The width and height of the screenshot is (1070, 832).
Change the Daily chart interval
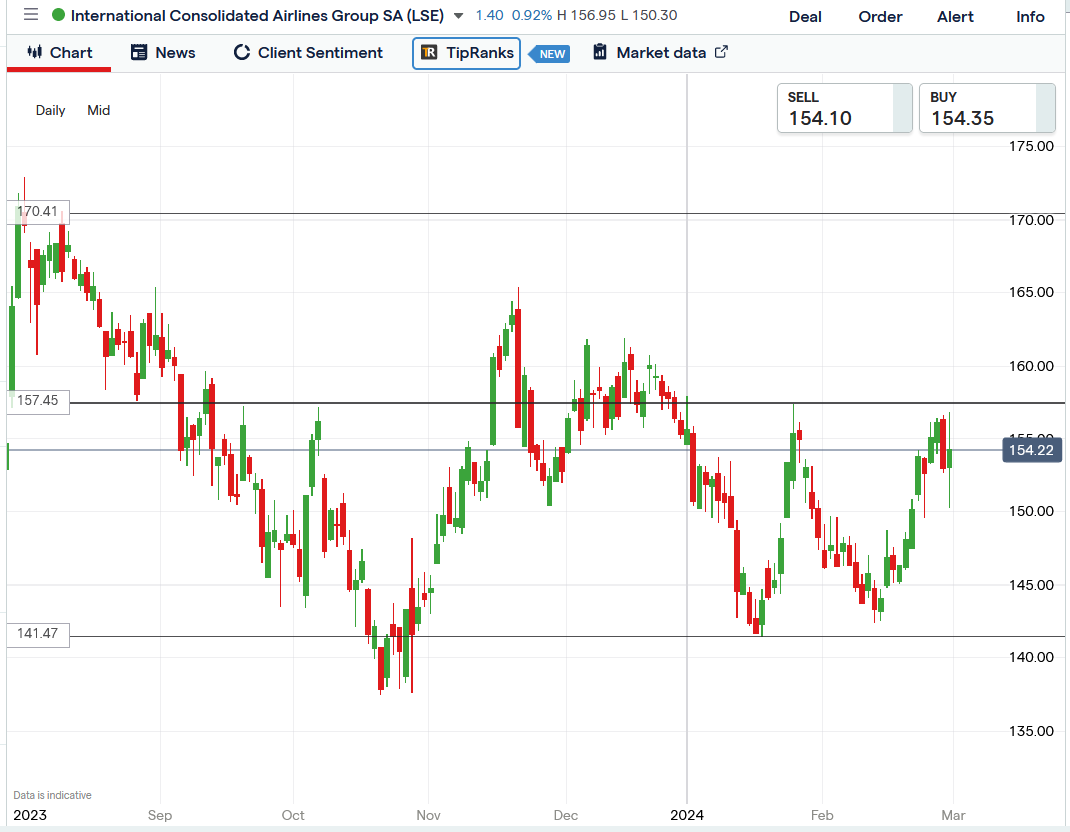pos(50,111)
